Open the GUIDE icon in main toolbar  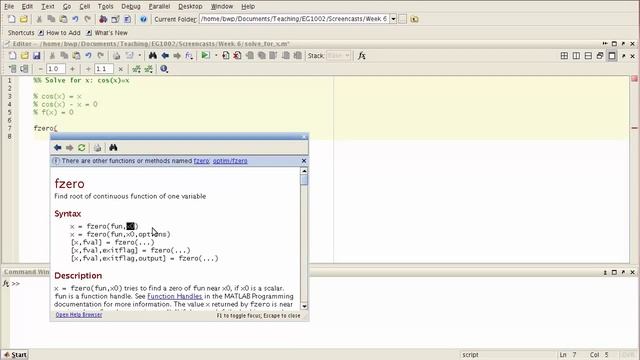pos(116,19)
